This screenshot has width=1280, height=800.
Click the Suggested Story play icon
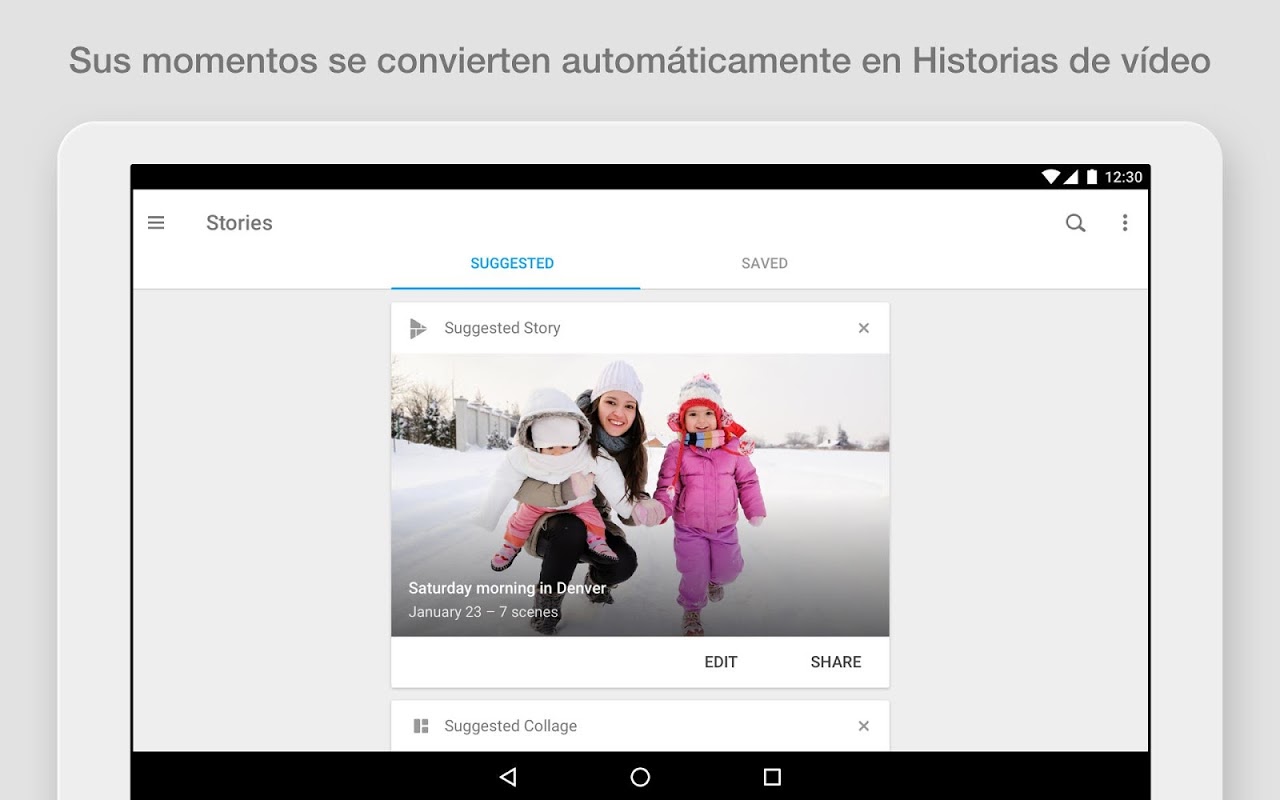click(x=418, y=328)
